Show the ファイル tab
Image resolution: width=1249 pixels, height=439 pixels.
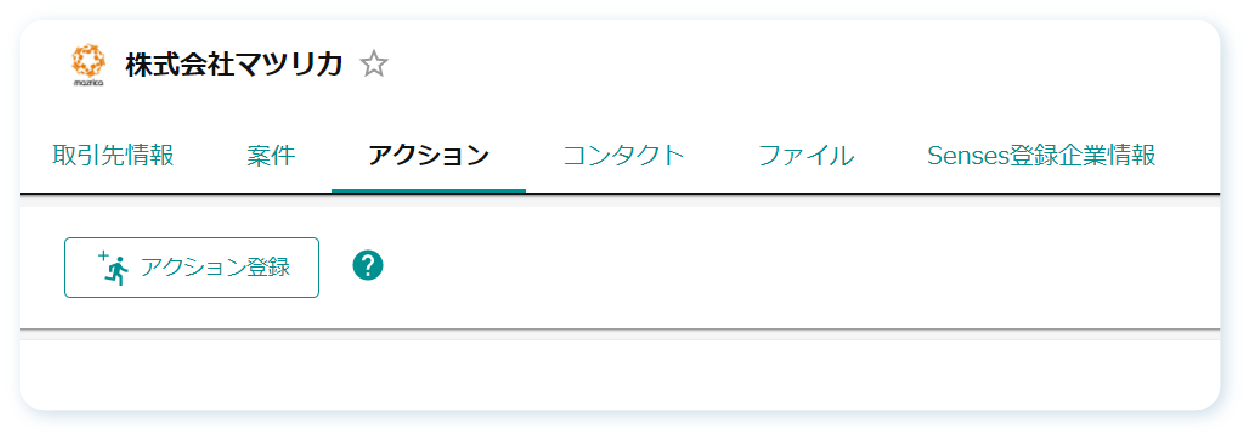coord(806,156)
